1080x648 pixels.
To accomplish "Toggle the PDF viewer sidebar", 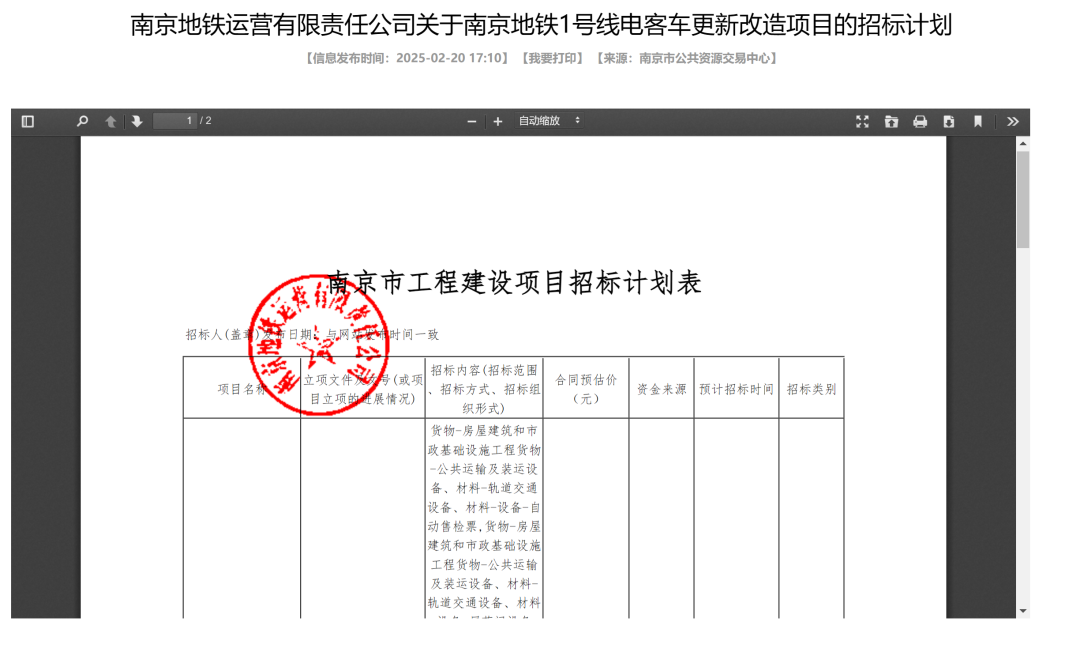I will pos(28,122).
